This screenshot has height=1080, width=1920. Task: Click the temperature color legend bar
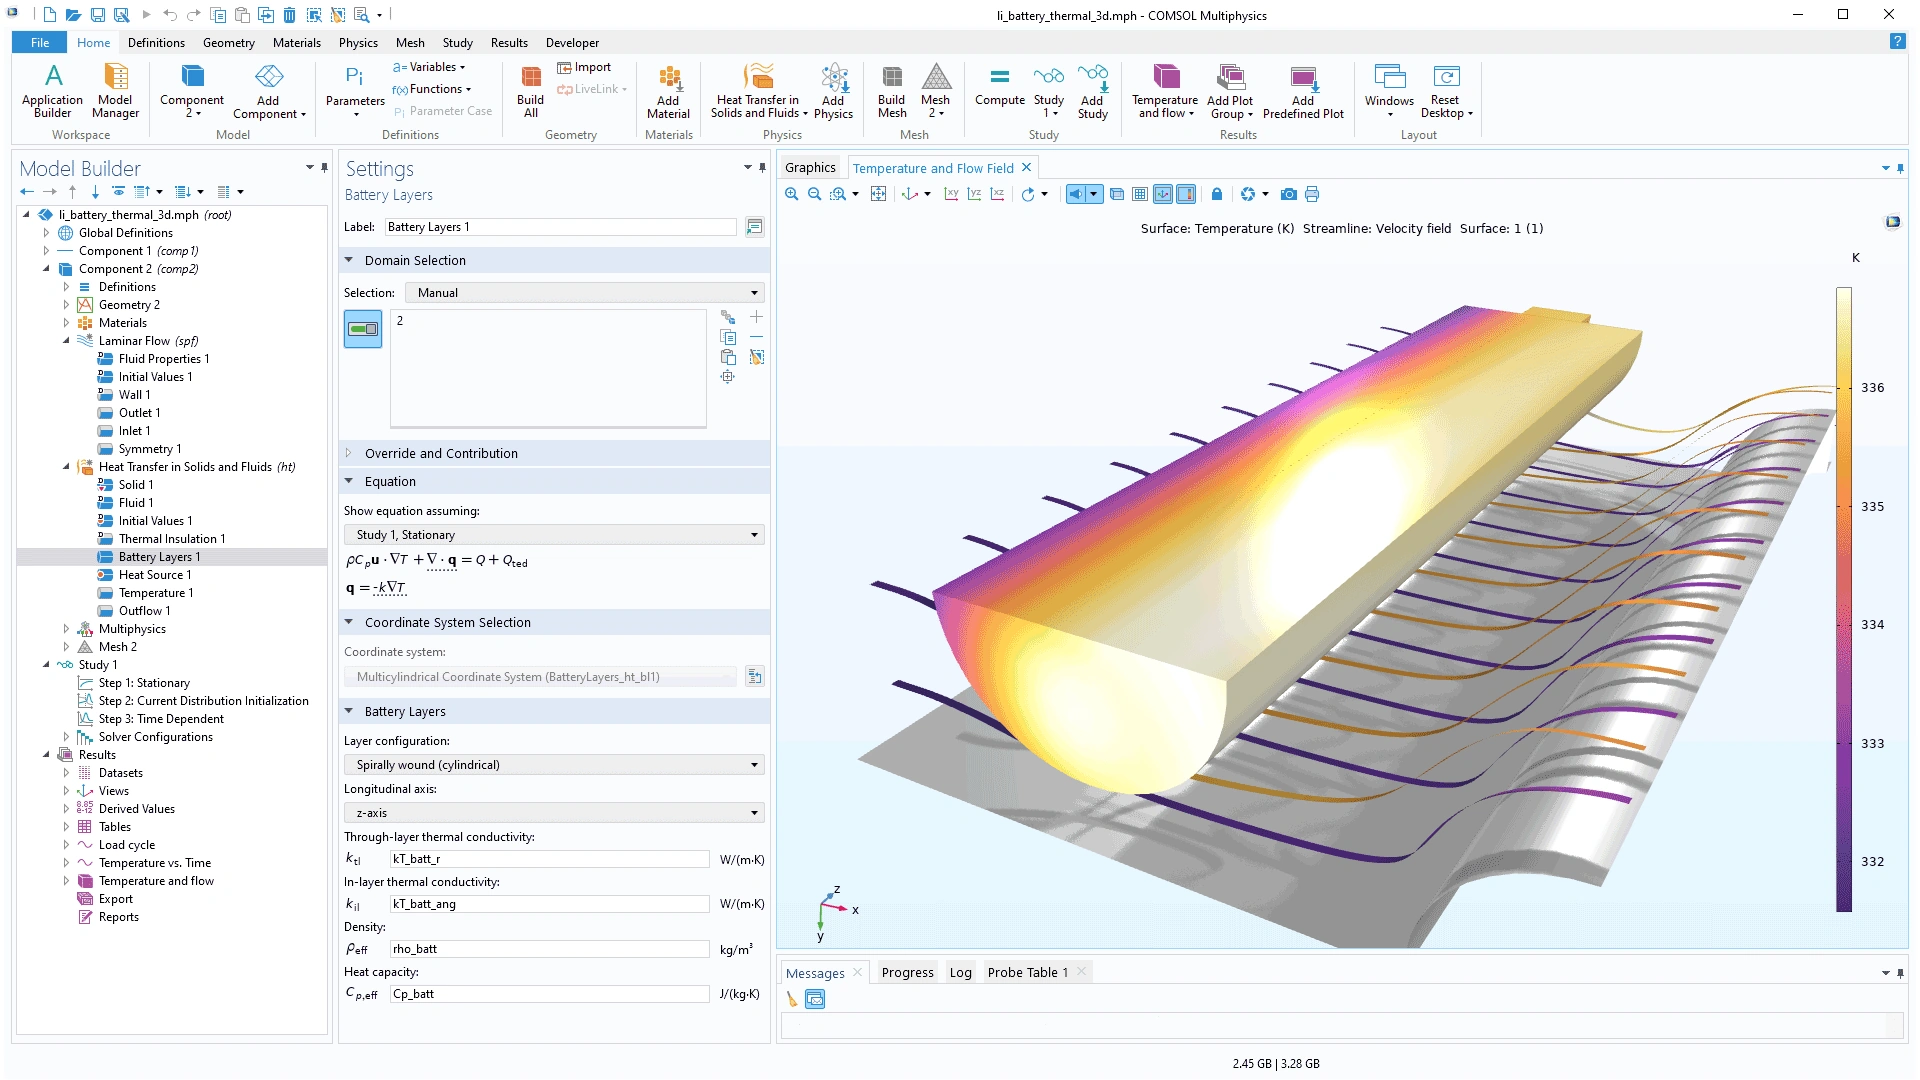pyautogui.click(x=1844, y=600)
